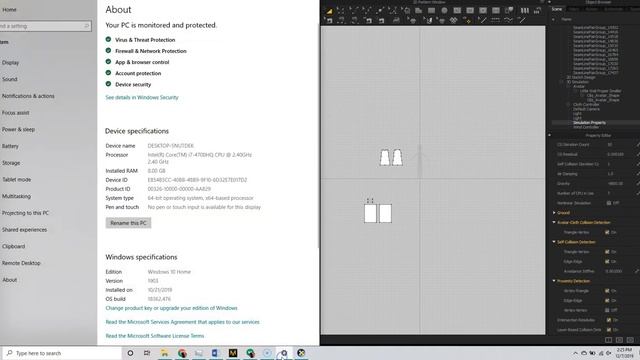Open File Explorer from the taskbar
Screen dimensions: 640x360
coord(164,353)
